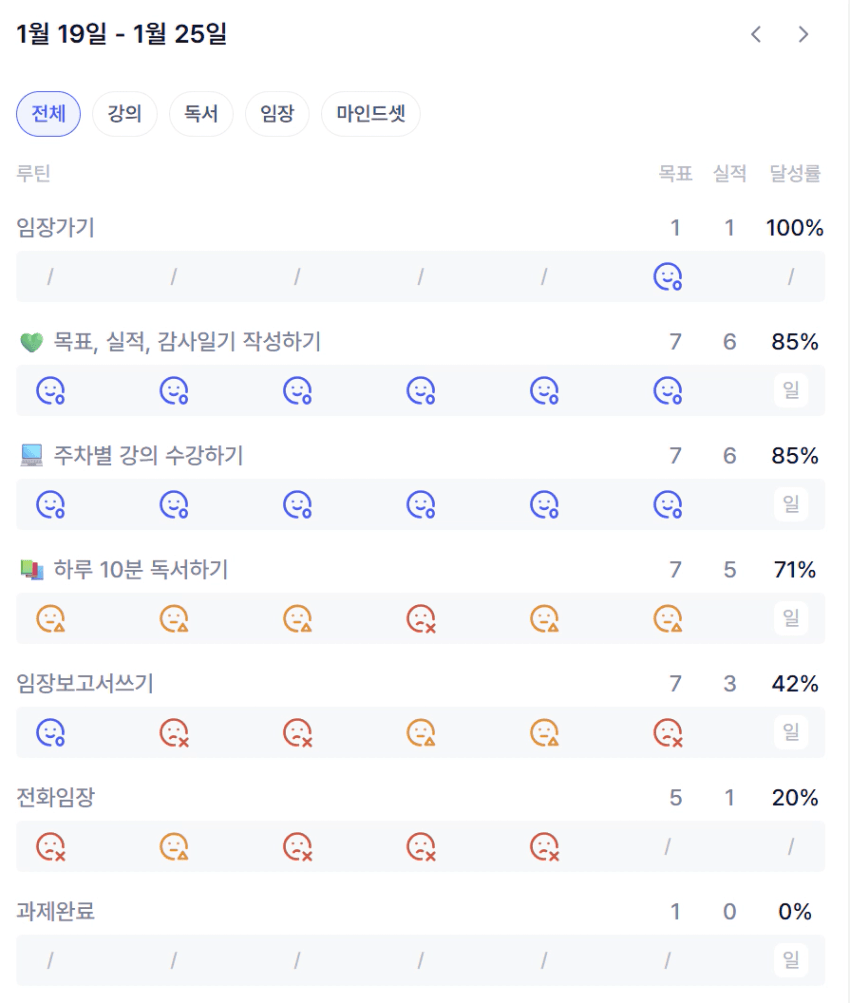This screenshot has width=850, height=1003.
Task: Click first red sad face in 전화임장 row
Action: 50,847
